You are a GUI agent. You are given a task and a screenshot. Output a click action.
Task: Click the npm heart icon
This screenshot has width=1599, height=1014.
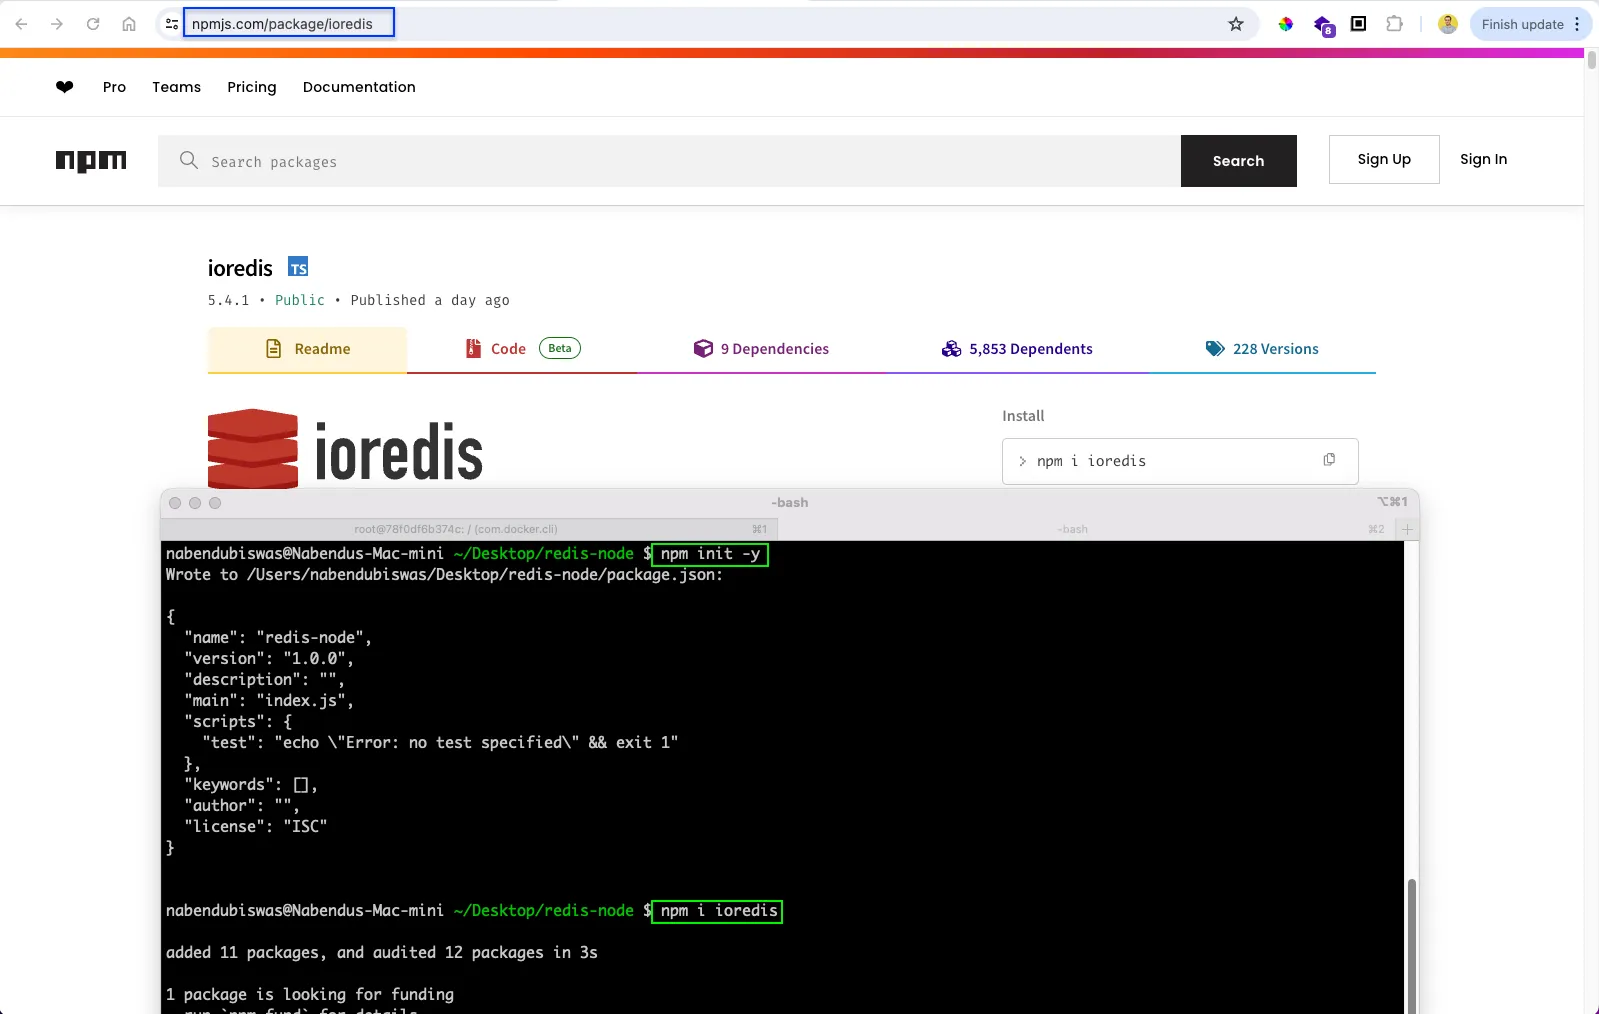(65, 87)
